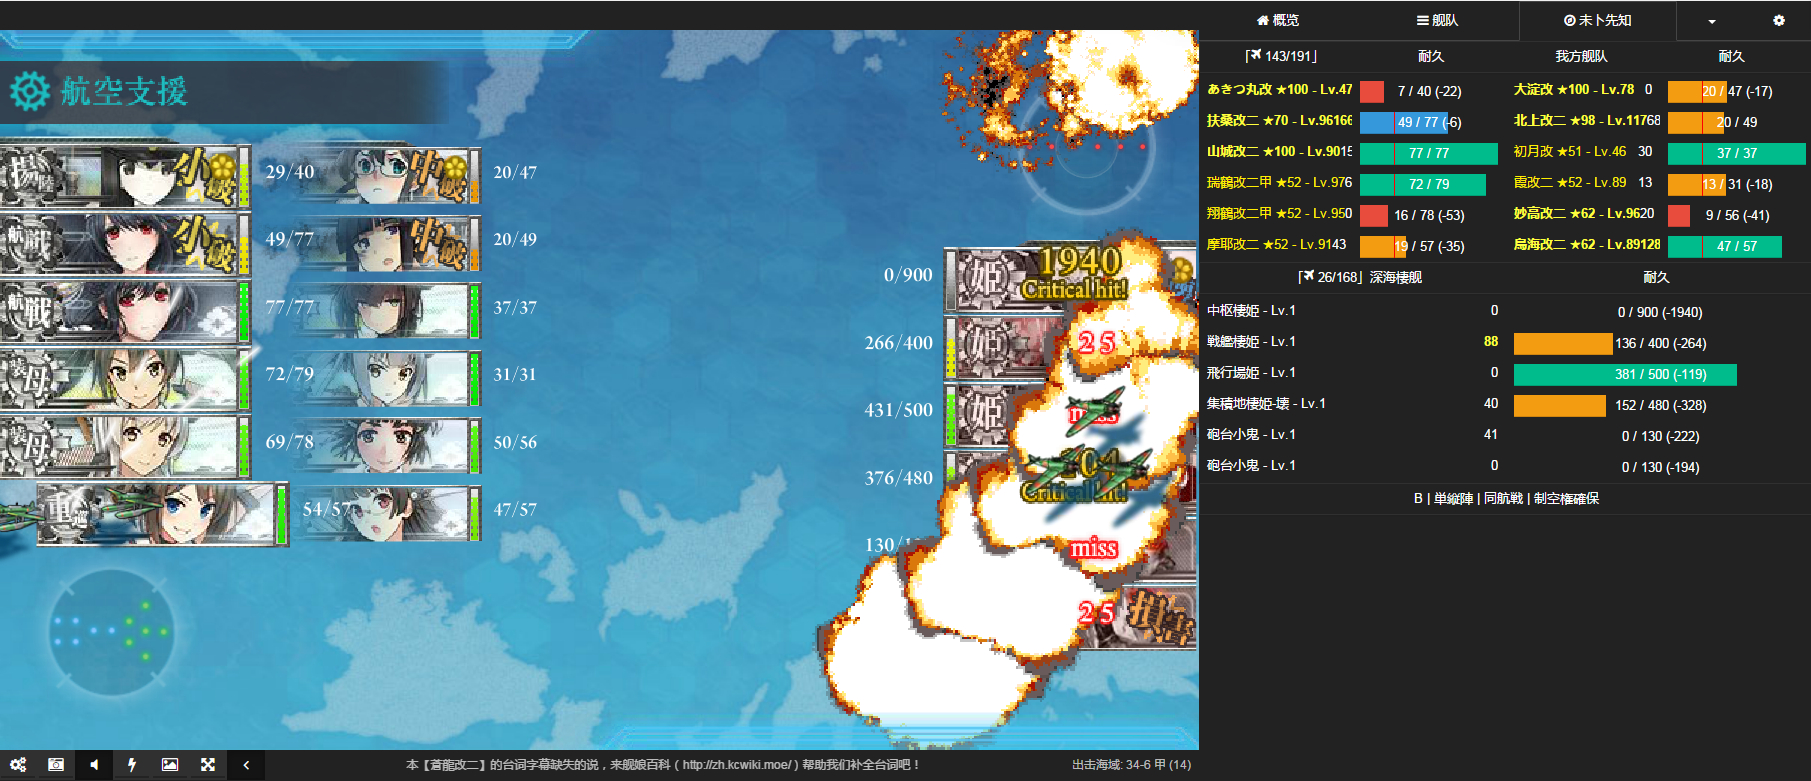This screenshot has width=1811, height=781.
Task: Click 飛行場姫's green 381 / 500 HP bar
Action: 1625,375
